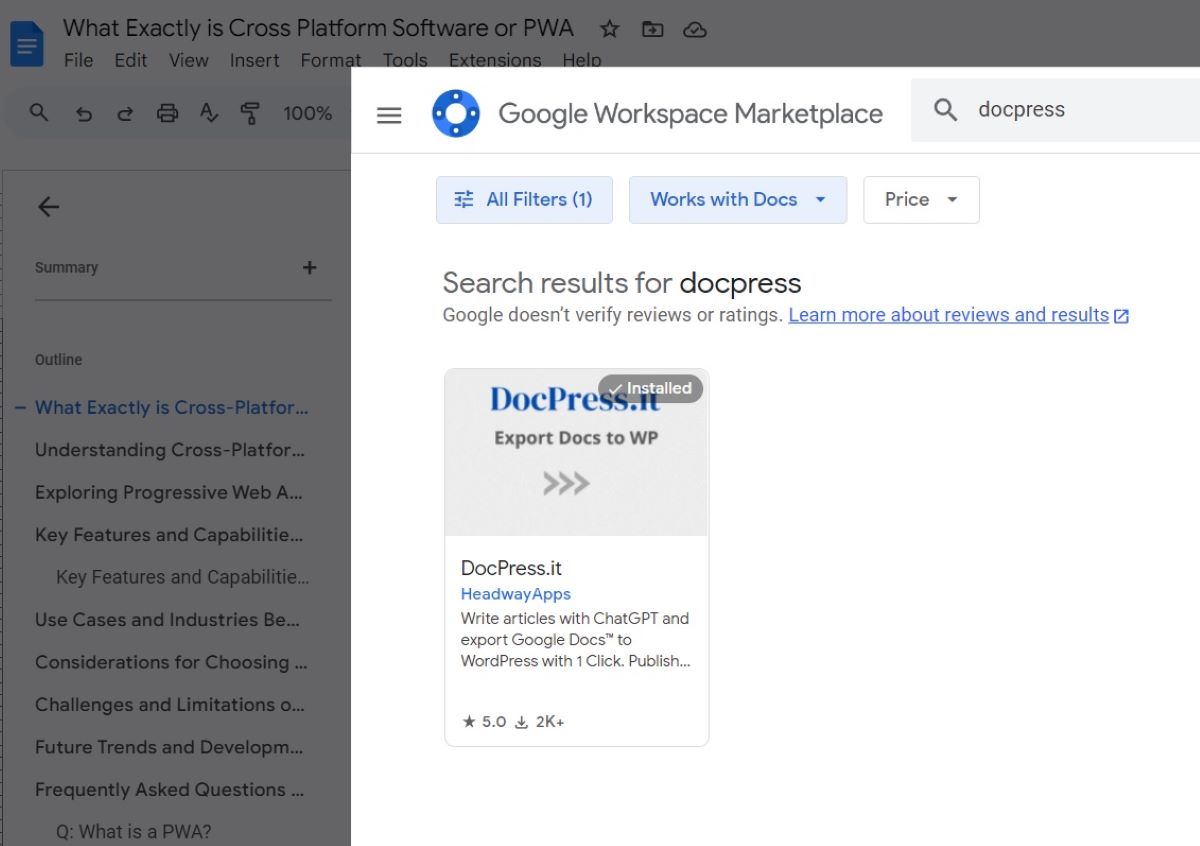Click the Outline label in sidebar
1200x846 pixels.
(58, 360)
